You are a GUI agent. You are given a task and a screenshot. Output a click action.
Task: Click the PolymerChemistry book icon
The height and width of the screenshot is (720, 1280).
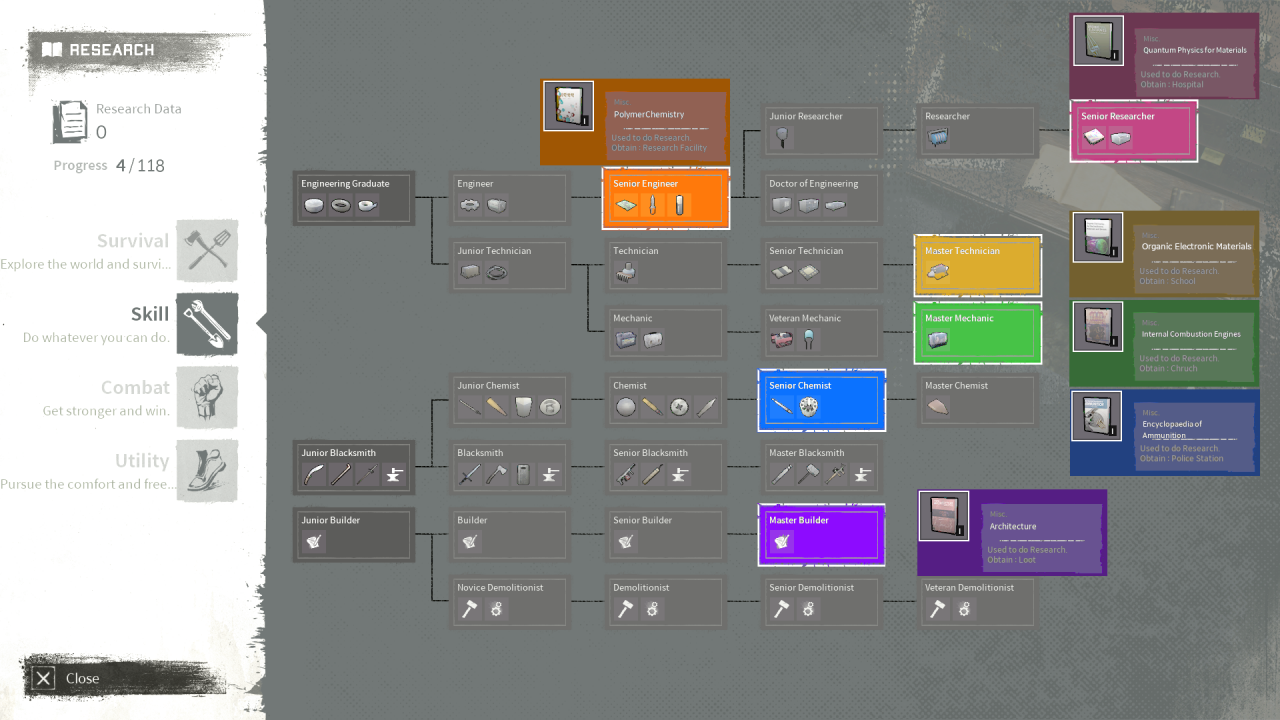coord(568,106)
